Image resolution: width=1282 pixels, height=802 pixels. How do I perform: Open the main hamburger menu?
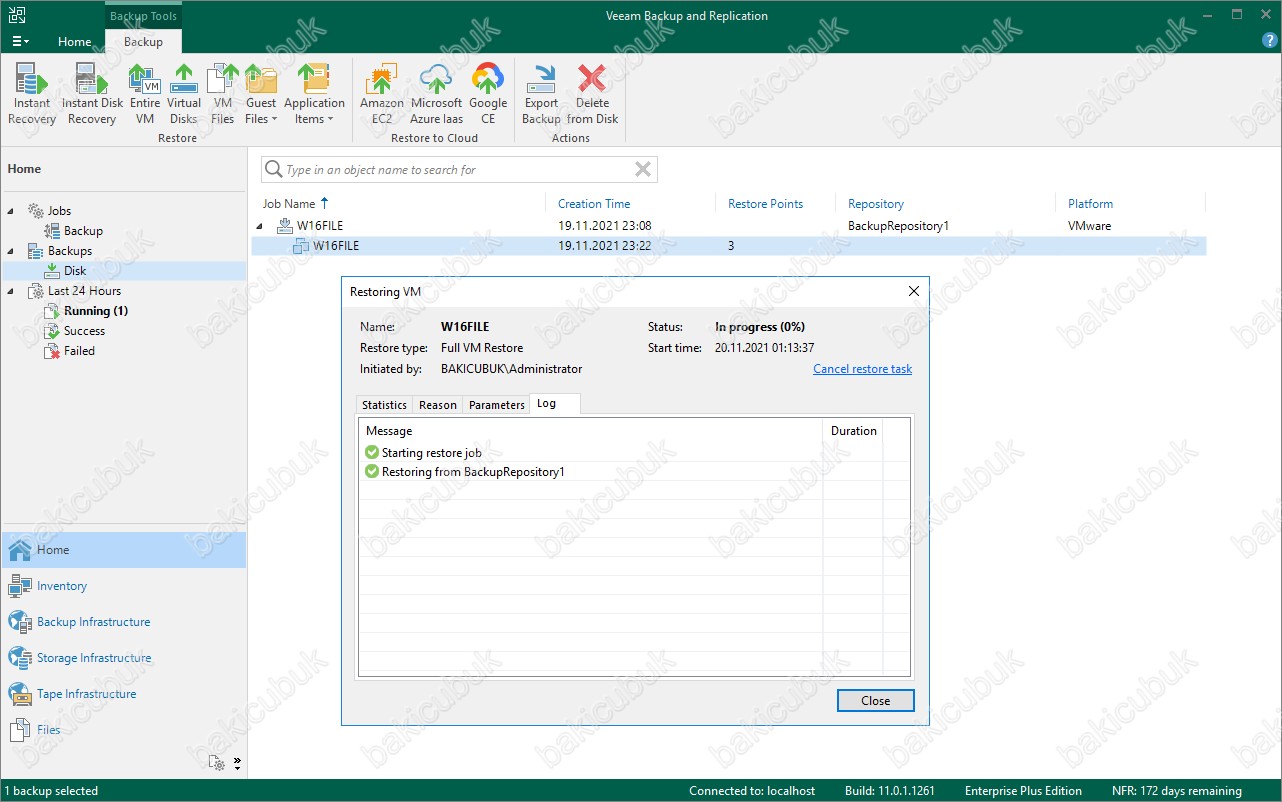[x=20, y=42]
